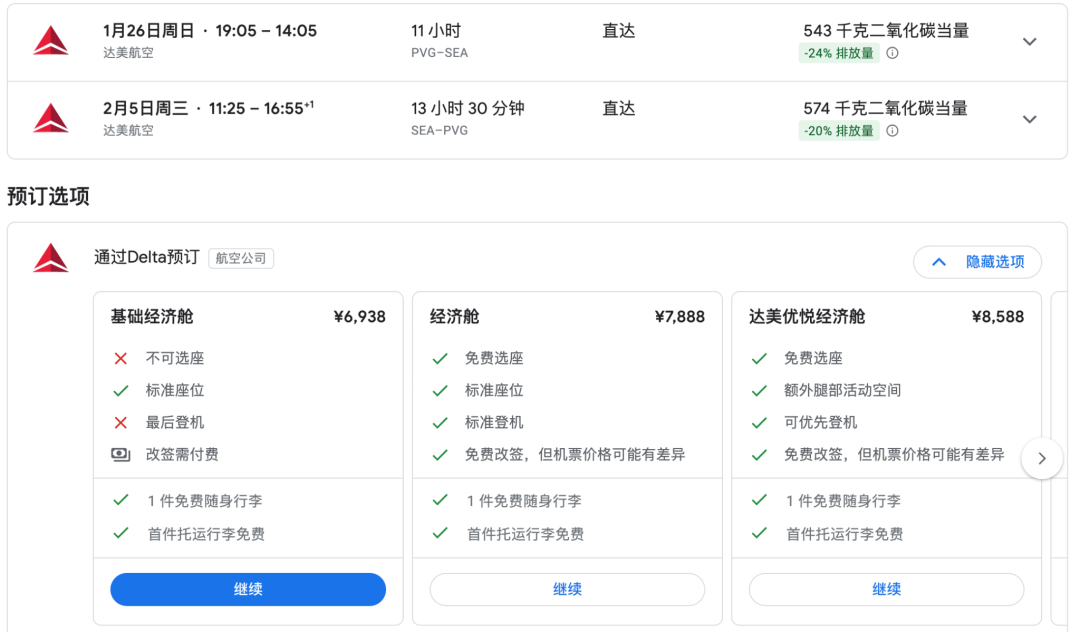Click 574 千克二氧化碳当量 text
The image size is (1080, 632).
click(x=886, y=109)
